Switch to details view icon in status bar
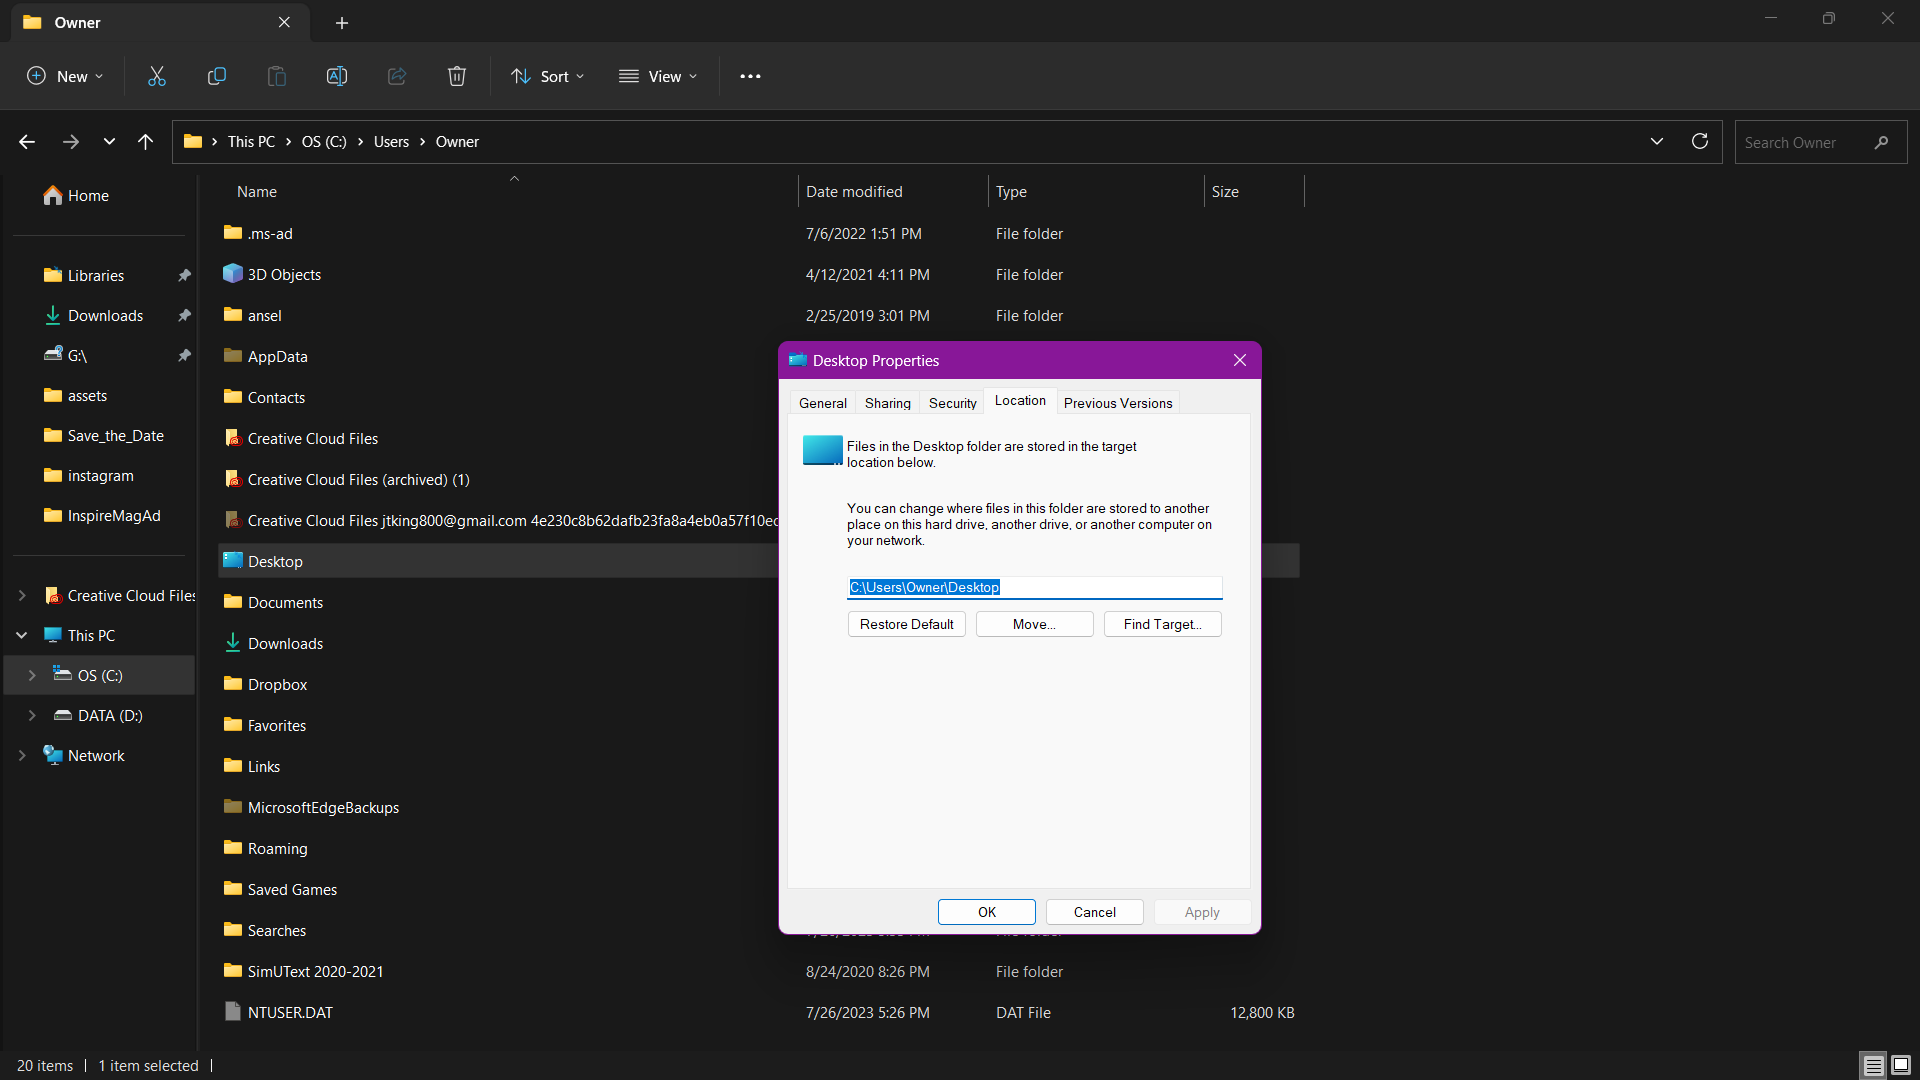This screenshot has width=1920, height=1080. tap(1873, 1066)
